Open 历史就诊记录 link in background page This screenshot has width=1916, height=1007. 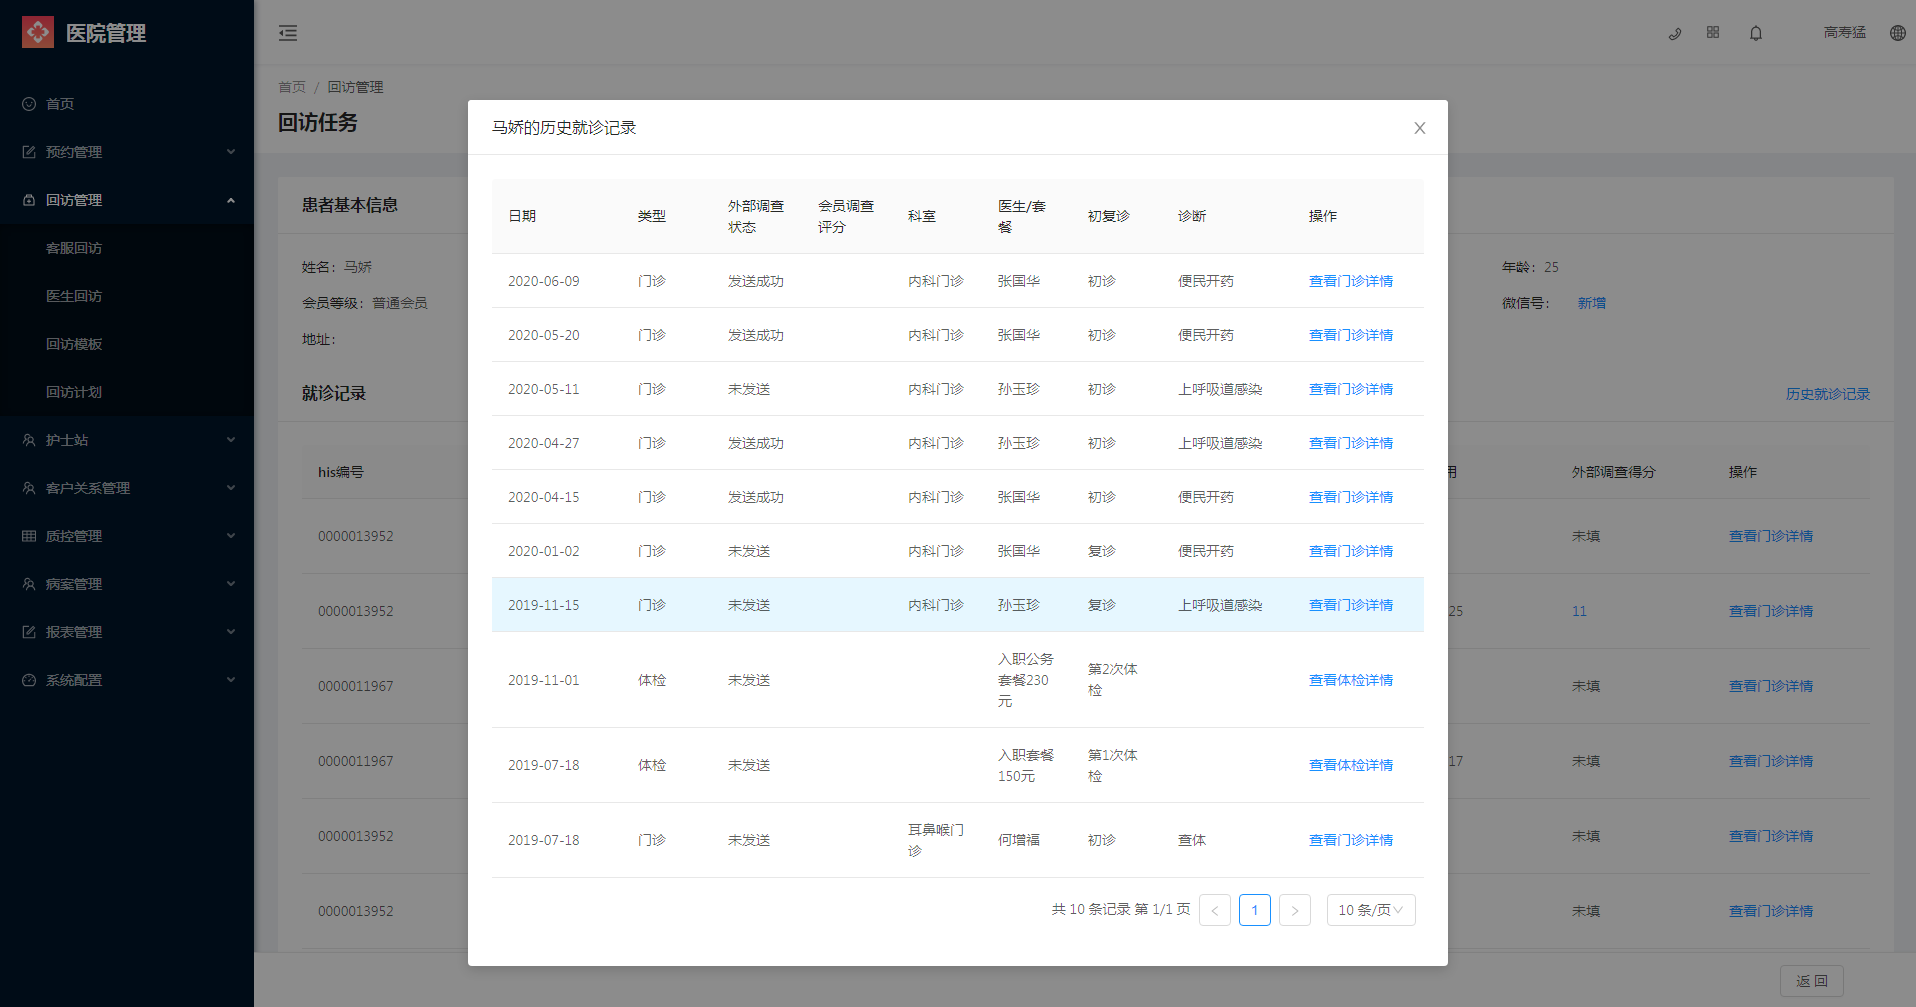1828,394
